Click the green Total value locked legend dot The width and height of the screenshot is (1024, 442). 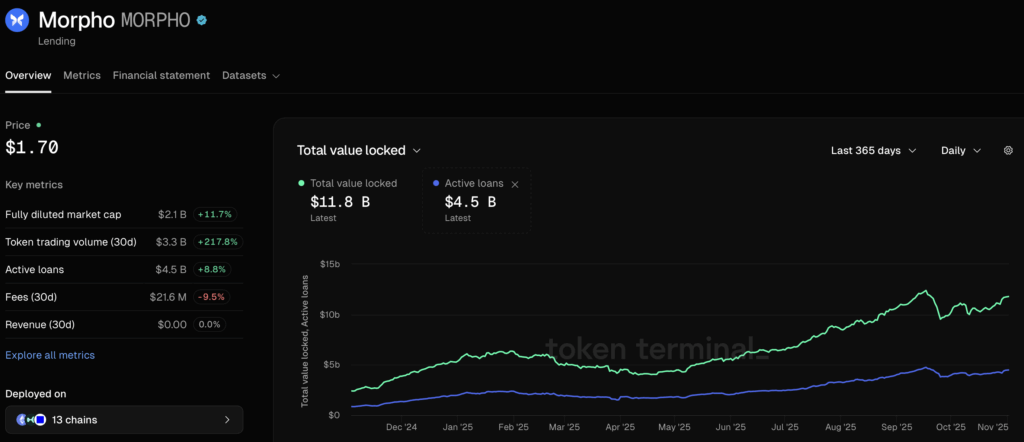tap(302, 184)
